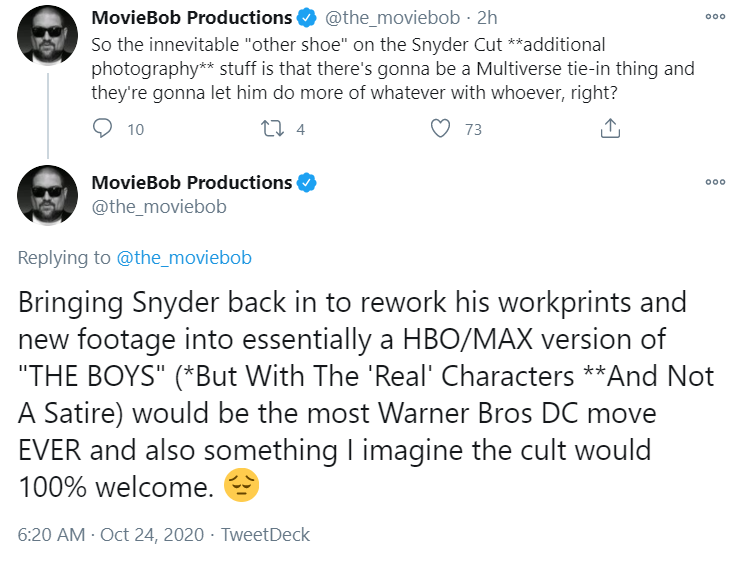Screen dimensions: 740x564
Task: Click the TweetDeck source label
Action: pyautogui.click(x=265, y=535)
